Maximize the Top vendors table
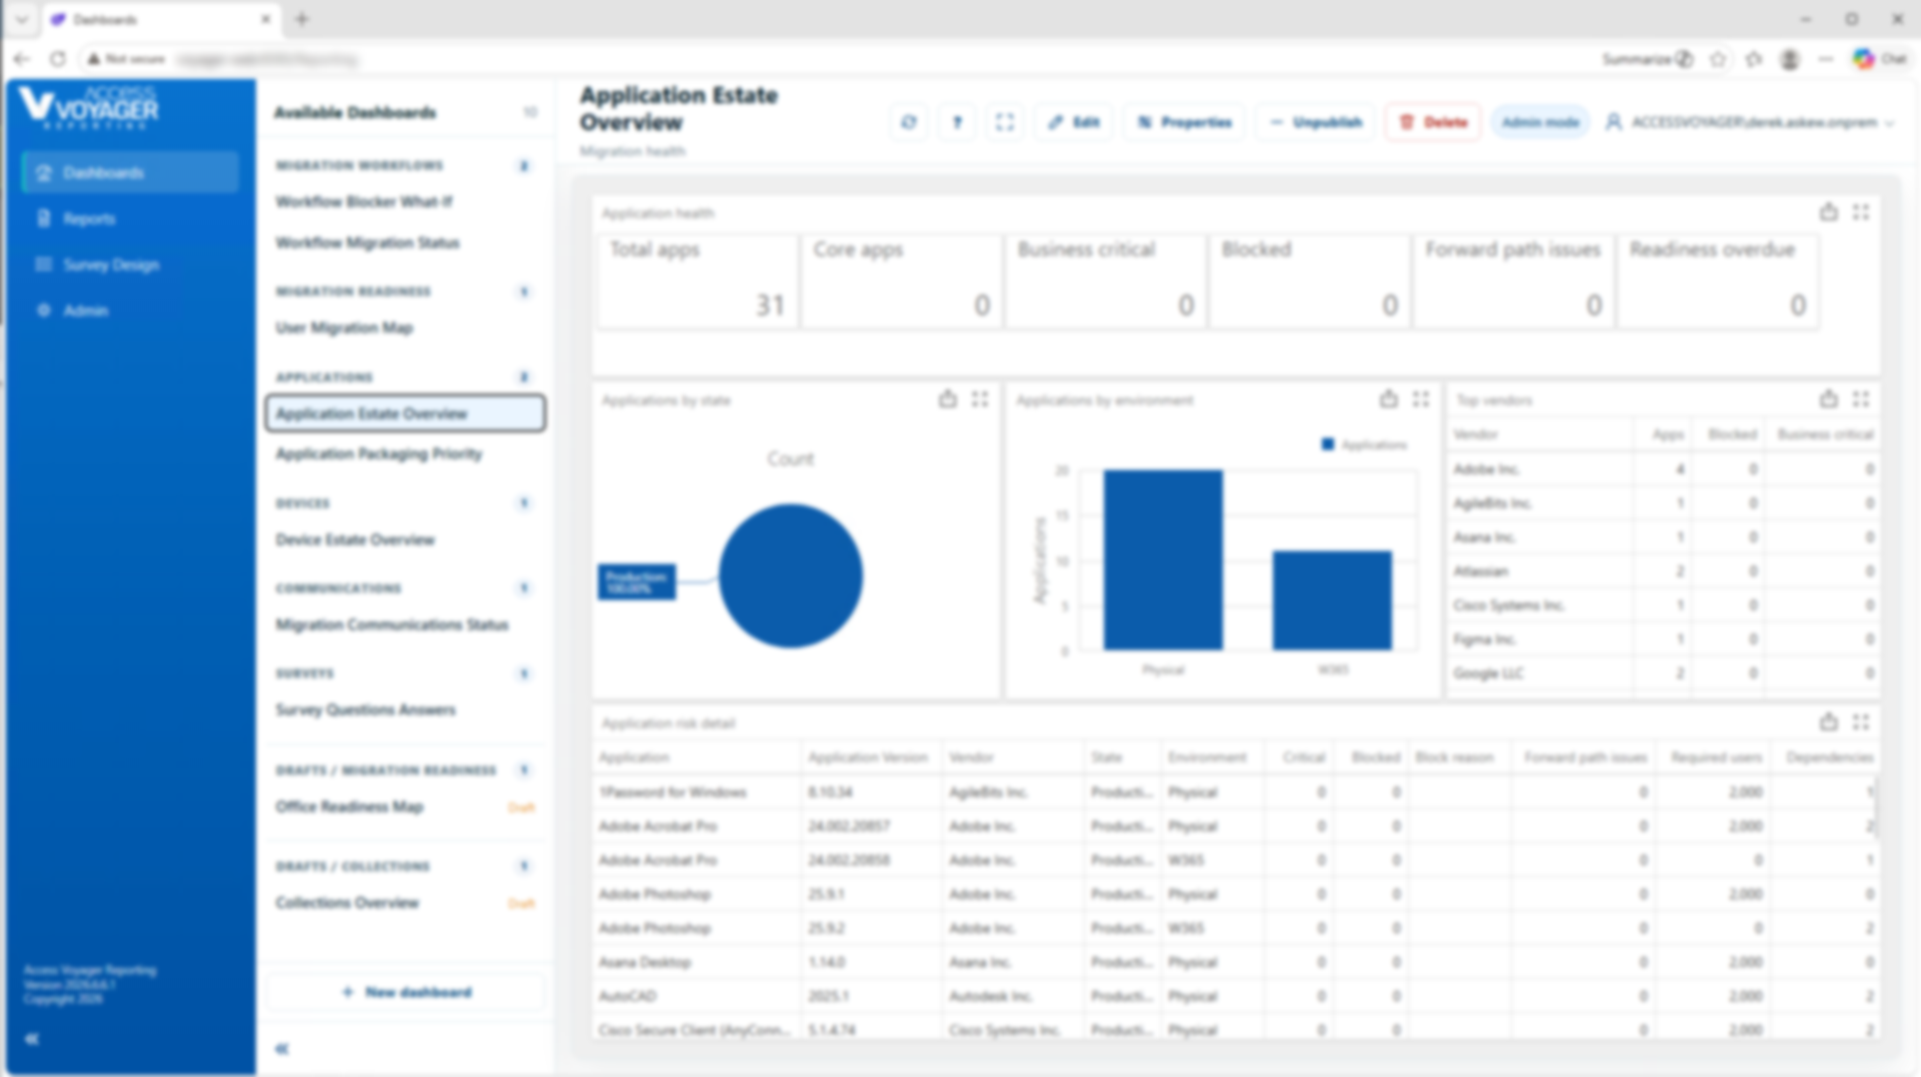Image resolution: width=1921 pixels, height=1077 pixels. pos(1860,399)
